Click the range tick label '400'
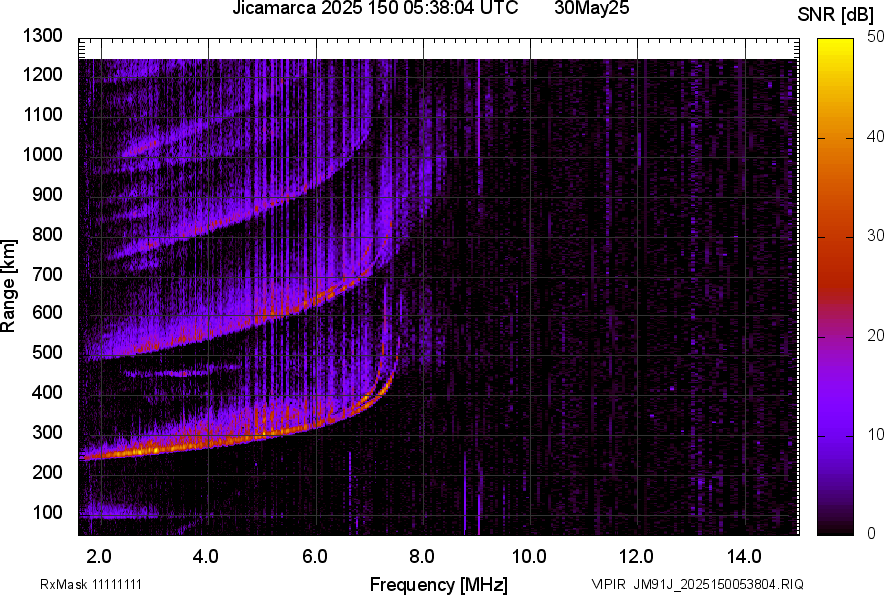The image size is (884, 595). tap(47, 393)
